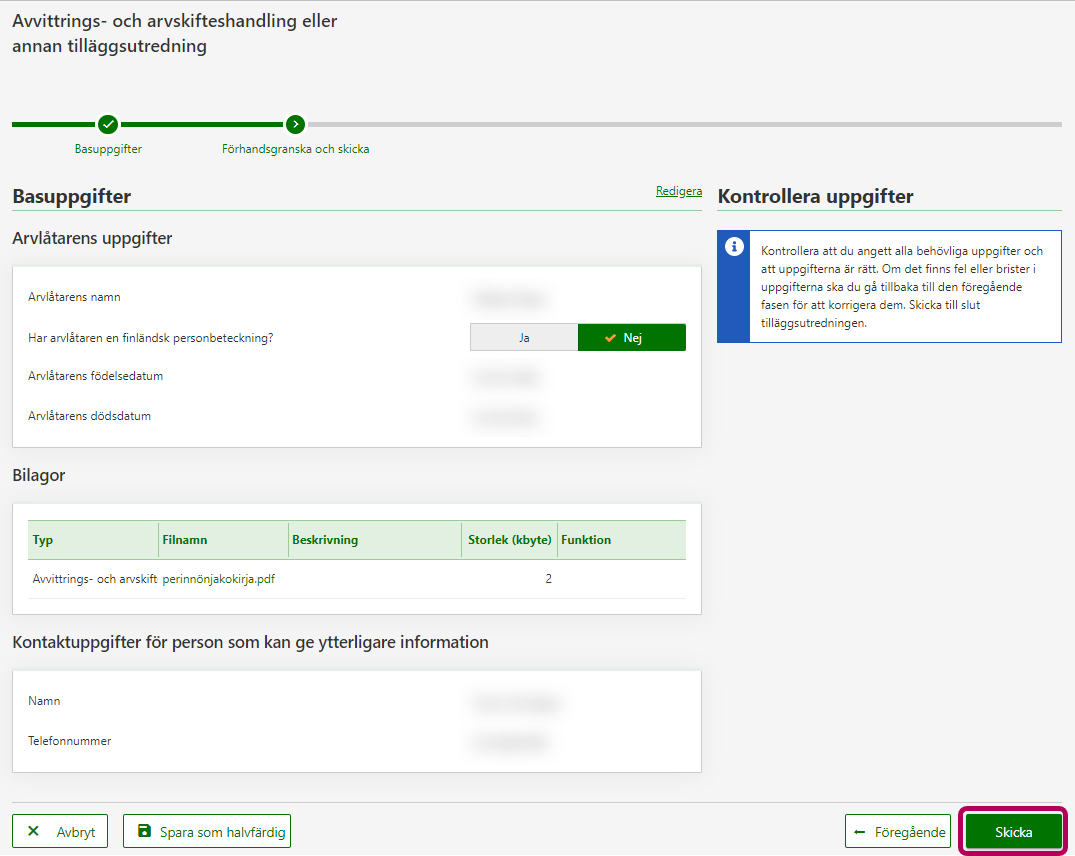1075x856 pixels.
Task: Select Ja for Finnish personal identity code
Action: (x=524, y=338)
